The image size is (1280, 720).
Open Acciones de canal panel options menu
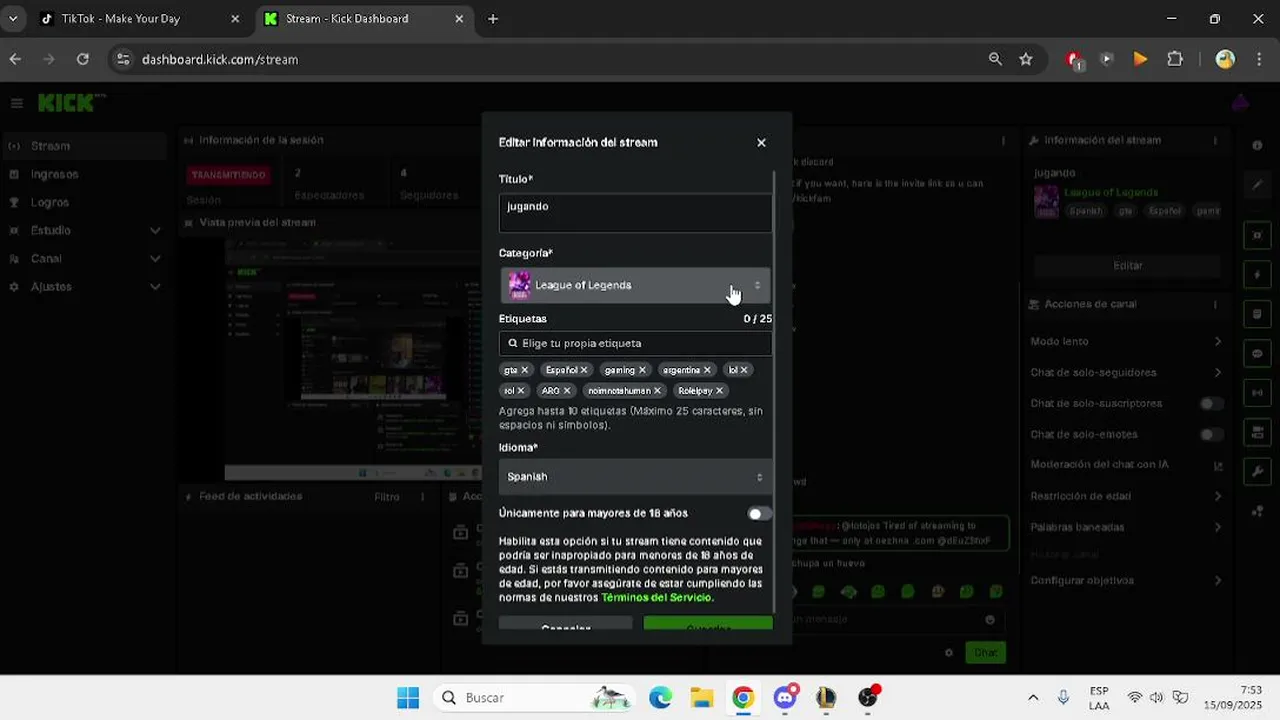(x=1216, y=304)
